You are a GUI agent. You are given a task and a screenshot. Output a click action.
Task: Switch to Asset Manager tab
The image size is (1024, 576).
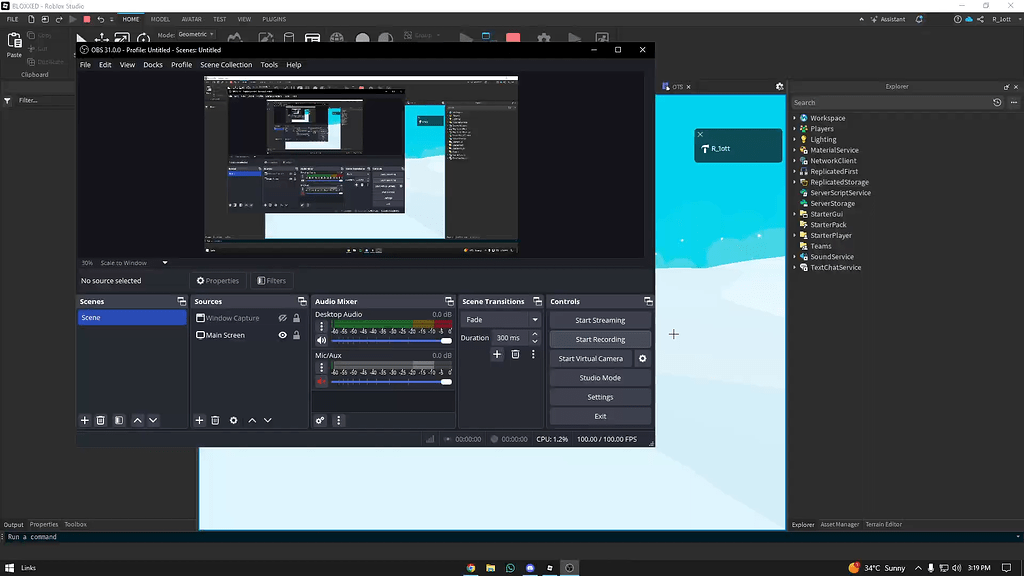tap(840, 524)
